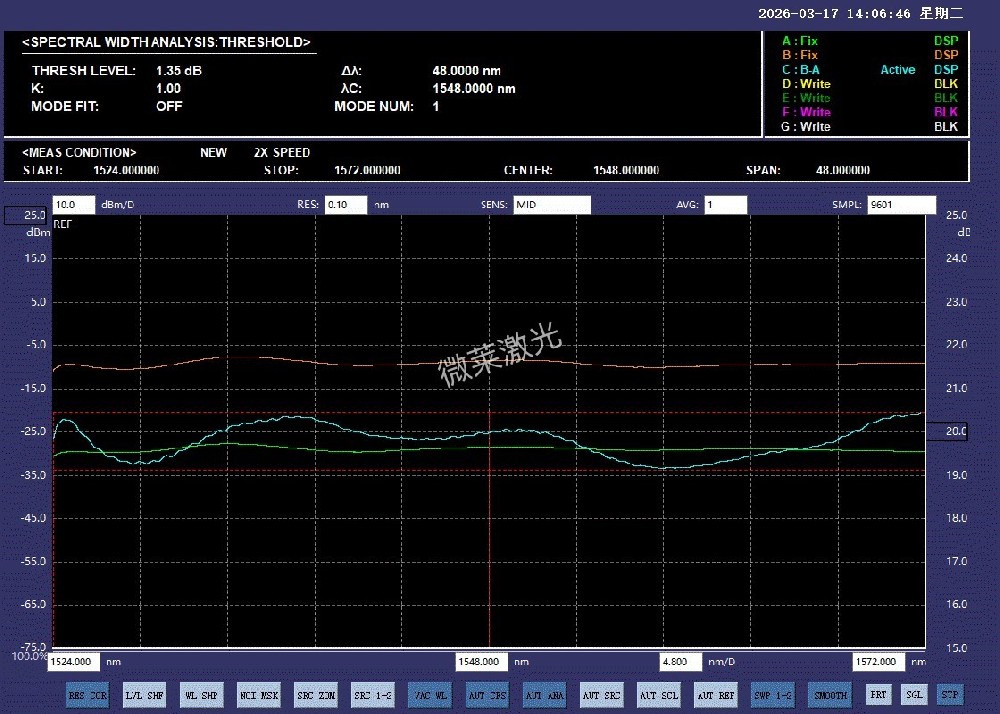
Task: Edit the 10.0 dBm/D level scale field
Action: (x=74, y=205)
